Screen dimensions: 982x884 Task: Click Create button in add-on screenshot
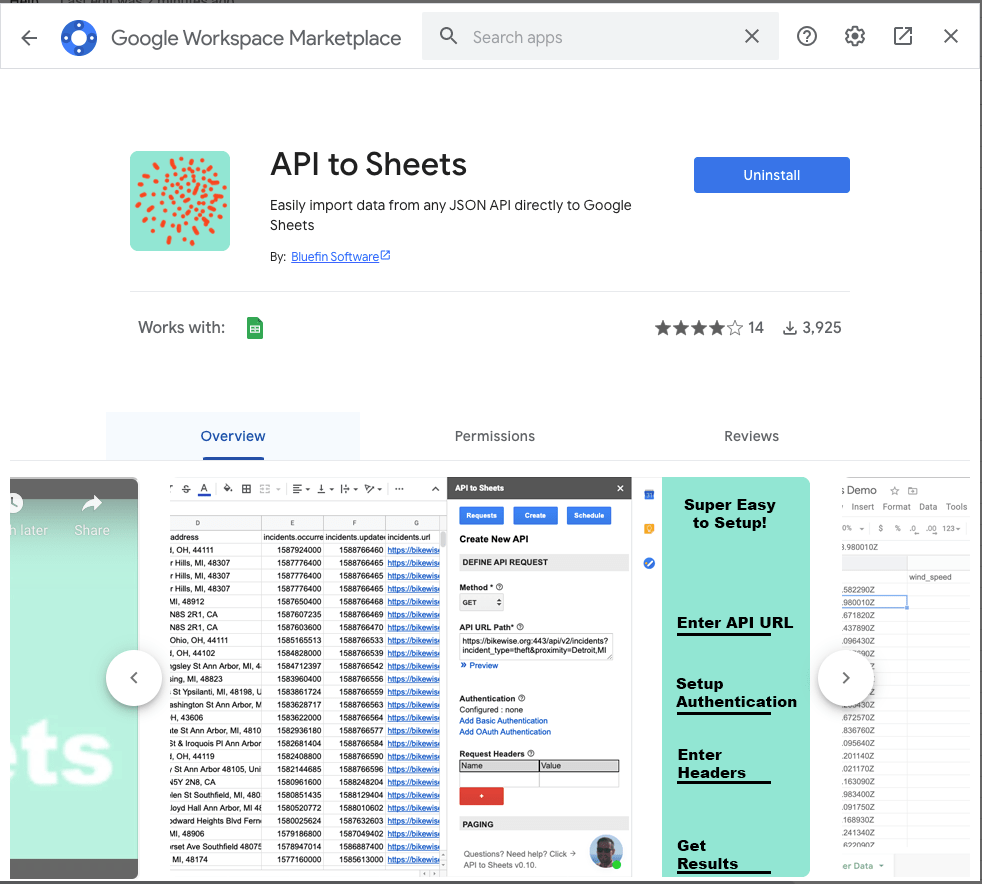(x=535, y=515)
